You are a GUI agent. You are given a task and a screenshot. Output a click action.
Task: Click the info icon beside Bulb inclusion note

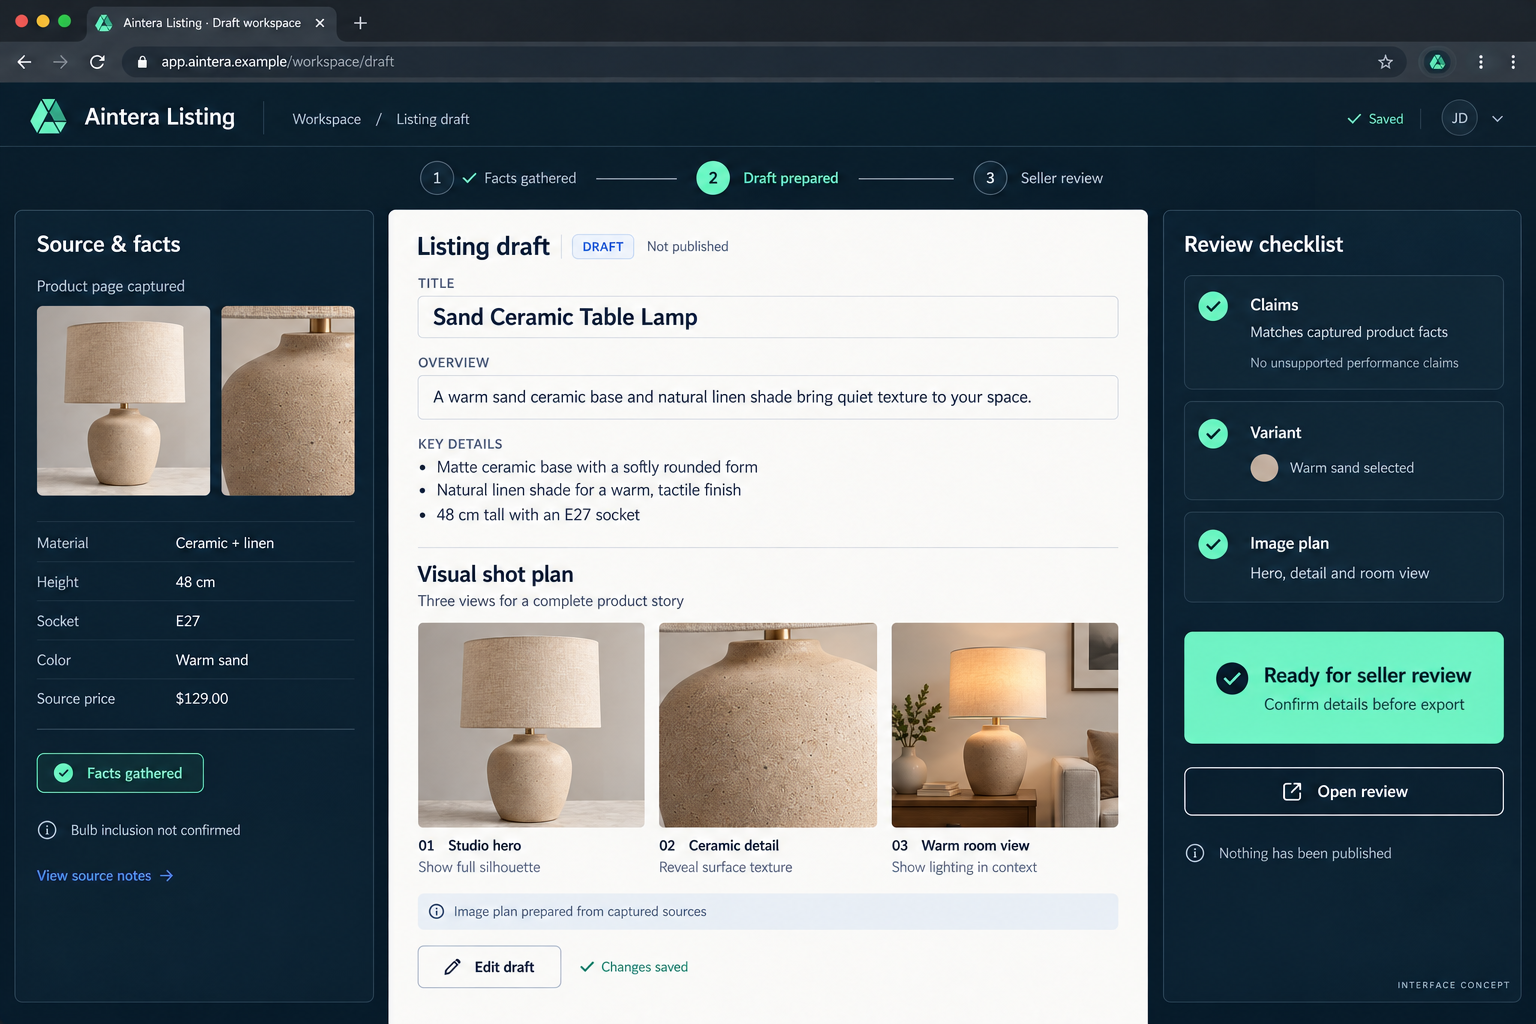(x=47, y=830)
